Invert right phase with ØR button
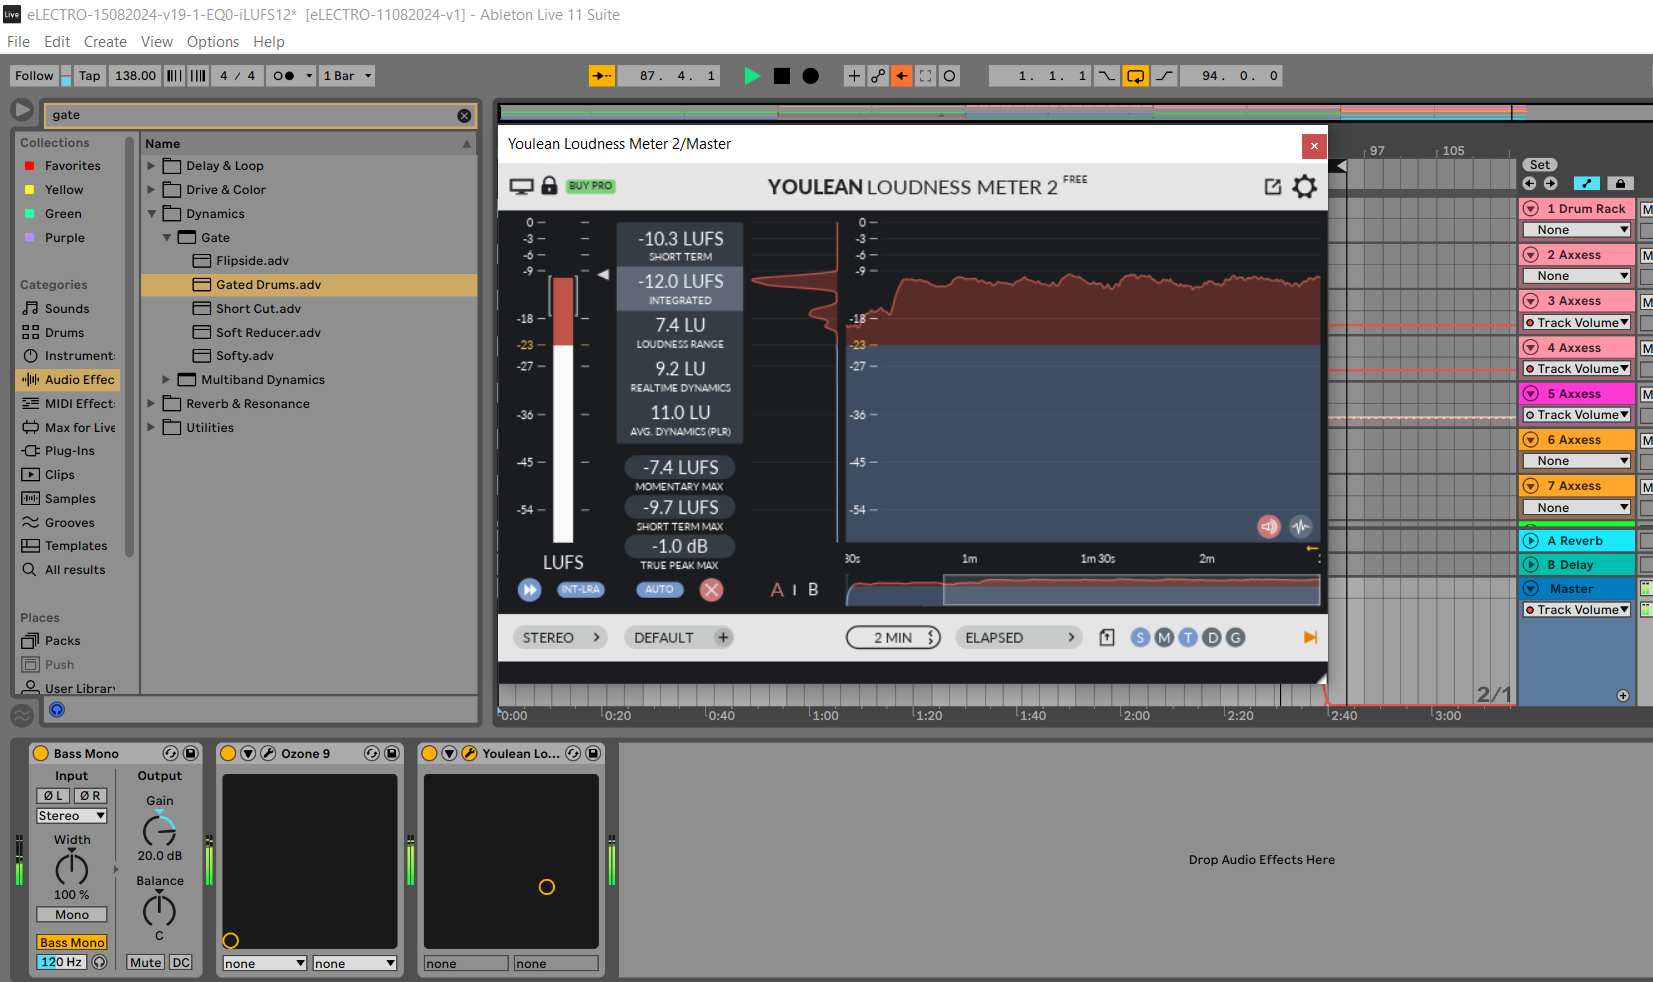The height and width of the screenshot is (982, 1653). click(x=90, y=796)
